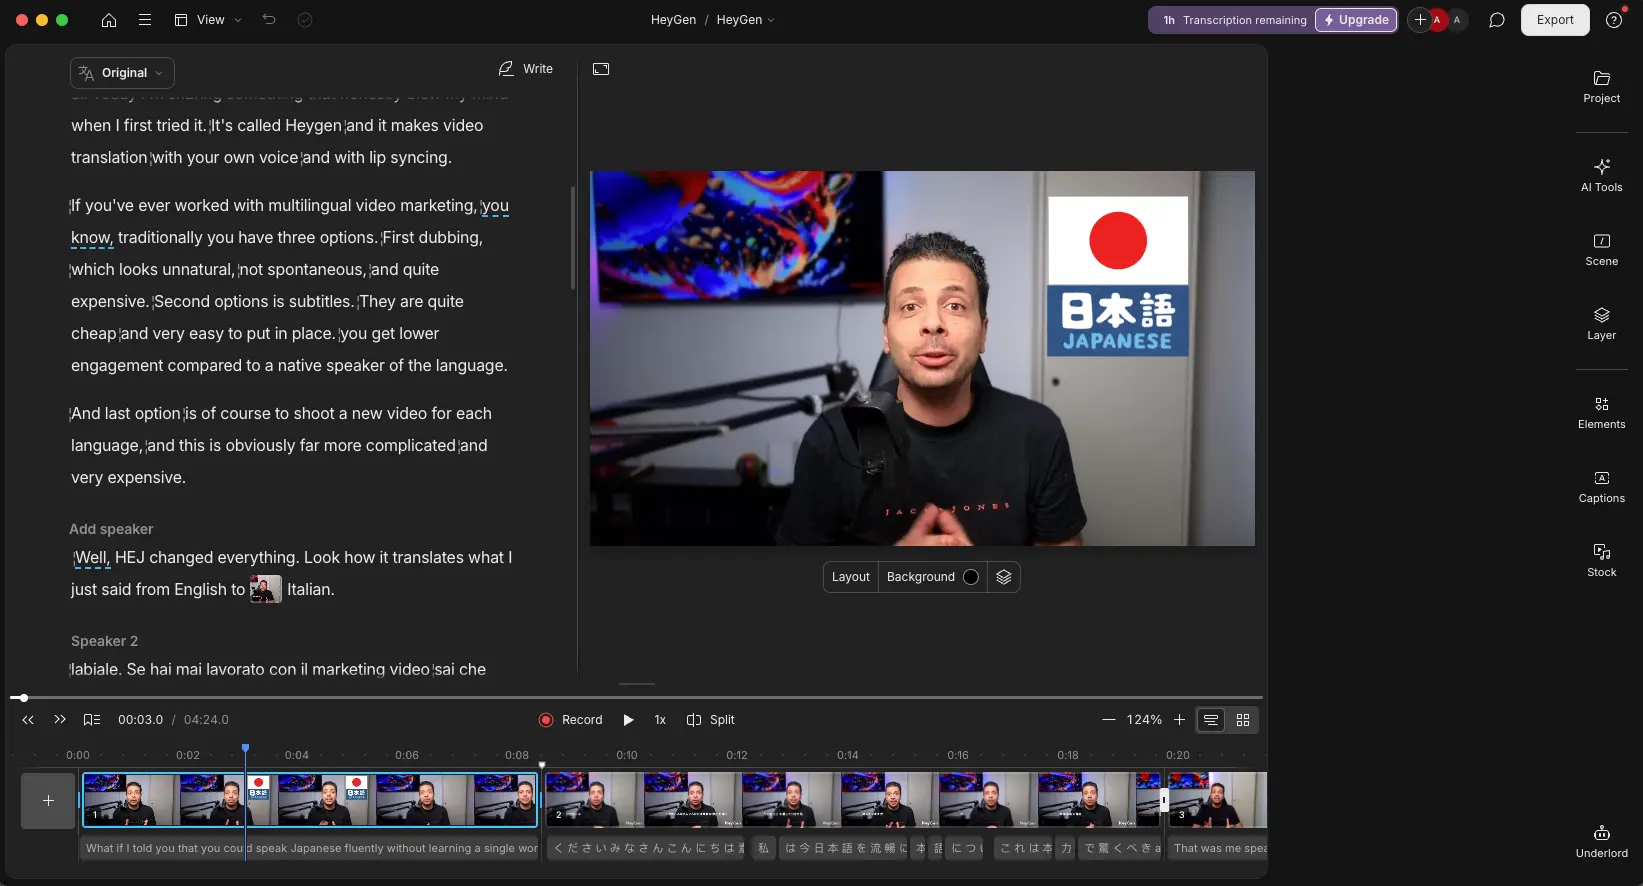Open the Stock media panel

(x=1602, y=560)
